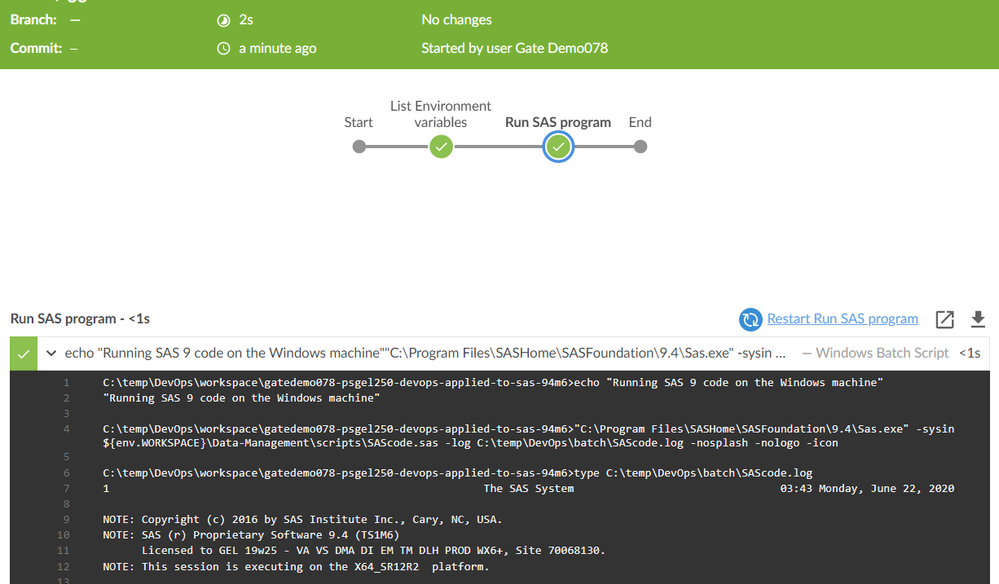Download the stage log file

[x=978, y=319]
